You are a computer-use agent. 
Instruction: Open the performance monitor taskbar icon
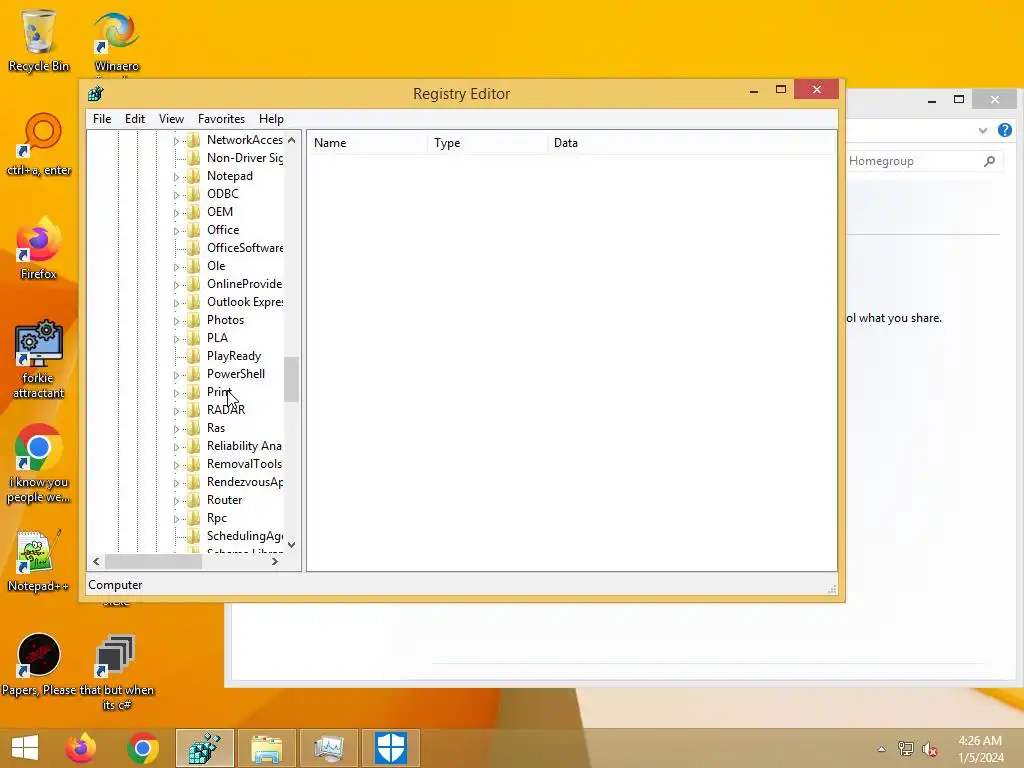pyautogui.click(x=329, y=748)
